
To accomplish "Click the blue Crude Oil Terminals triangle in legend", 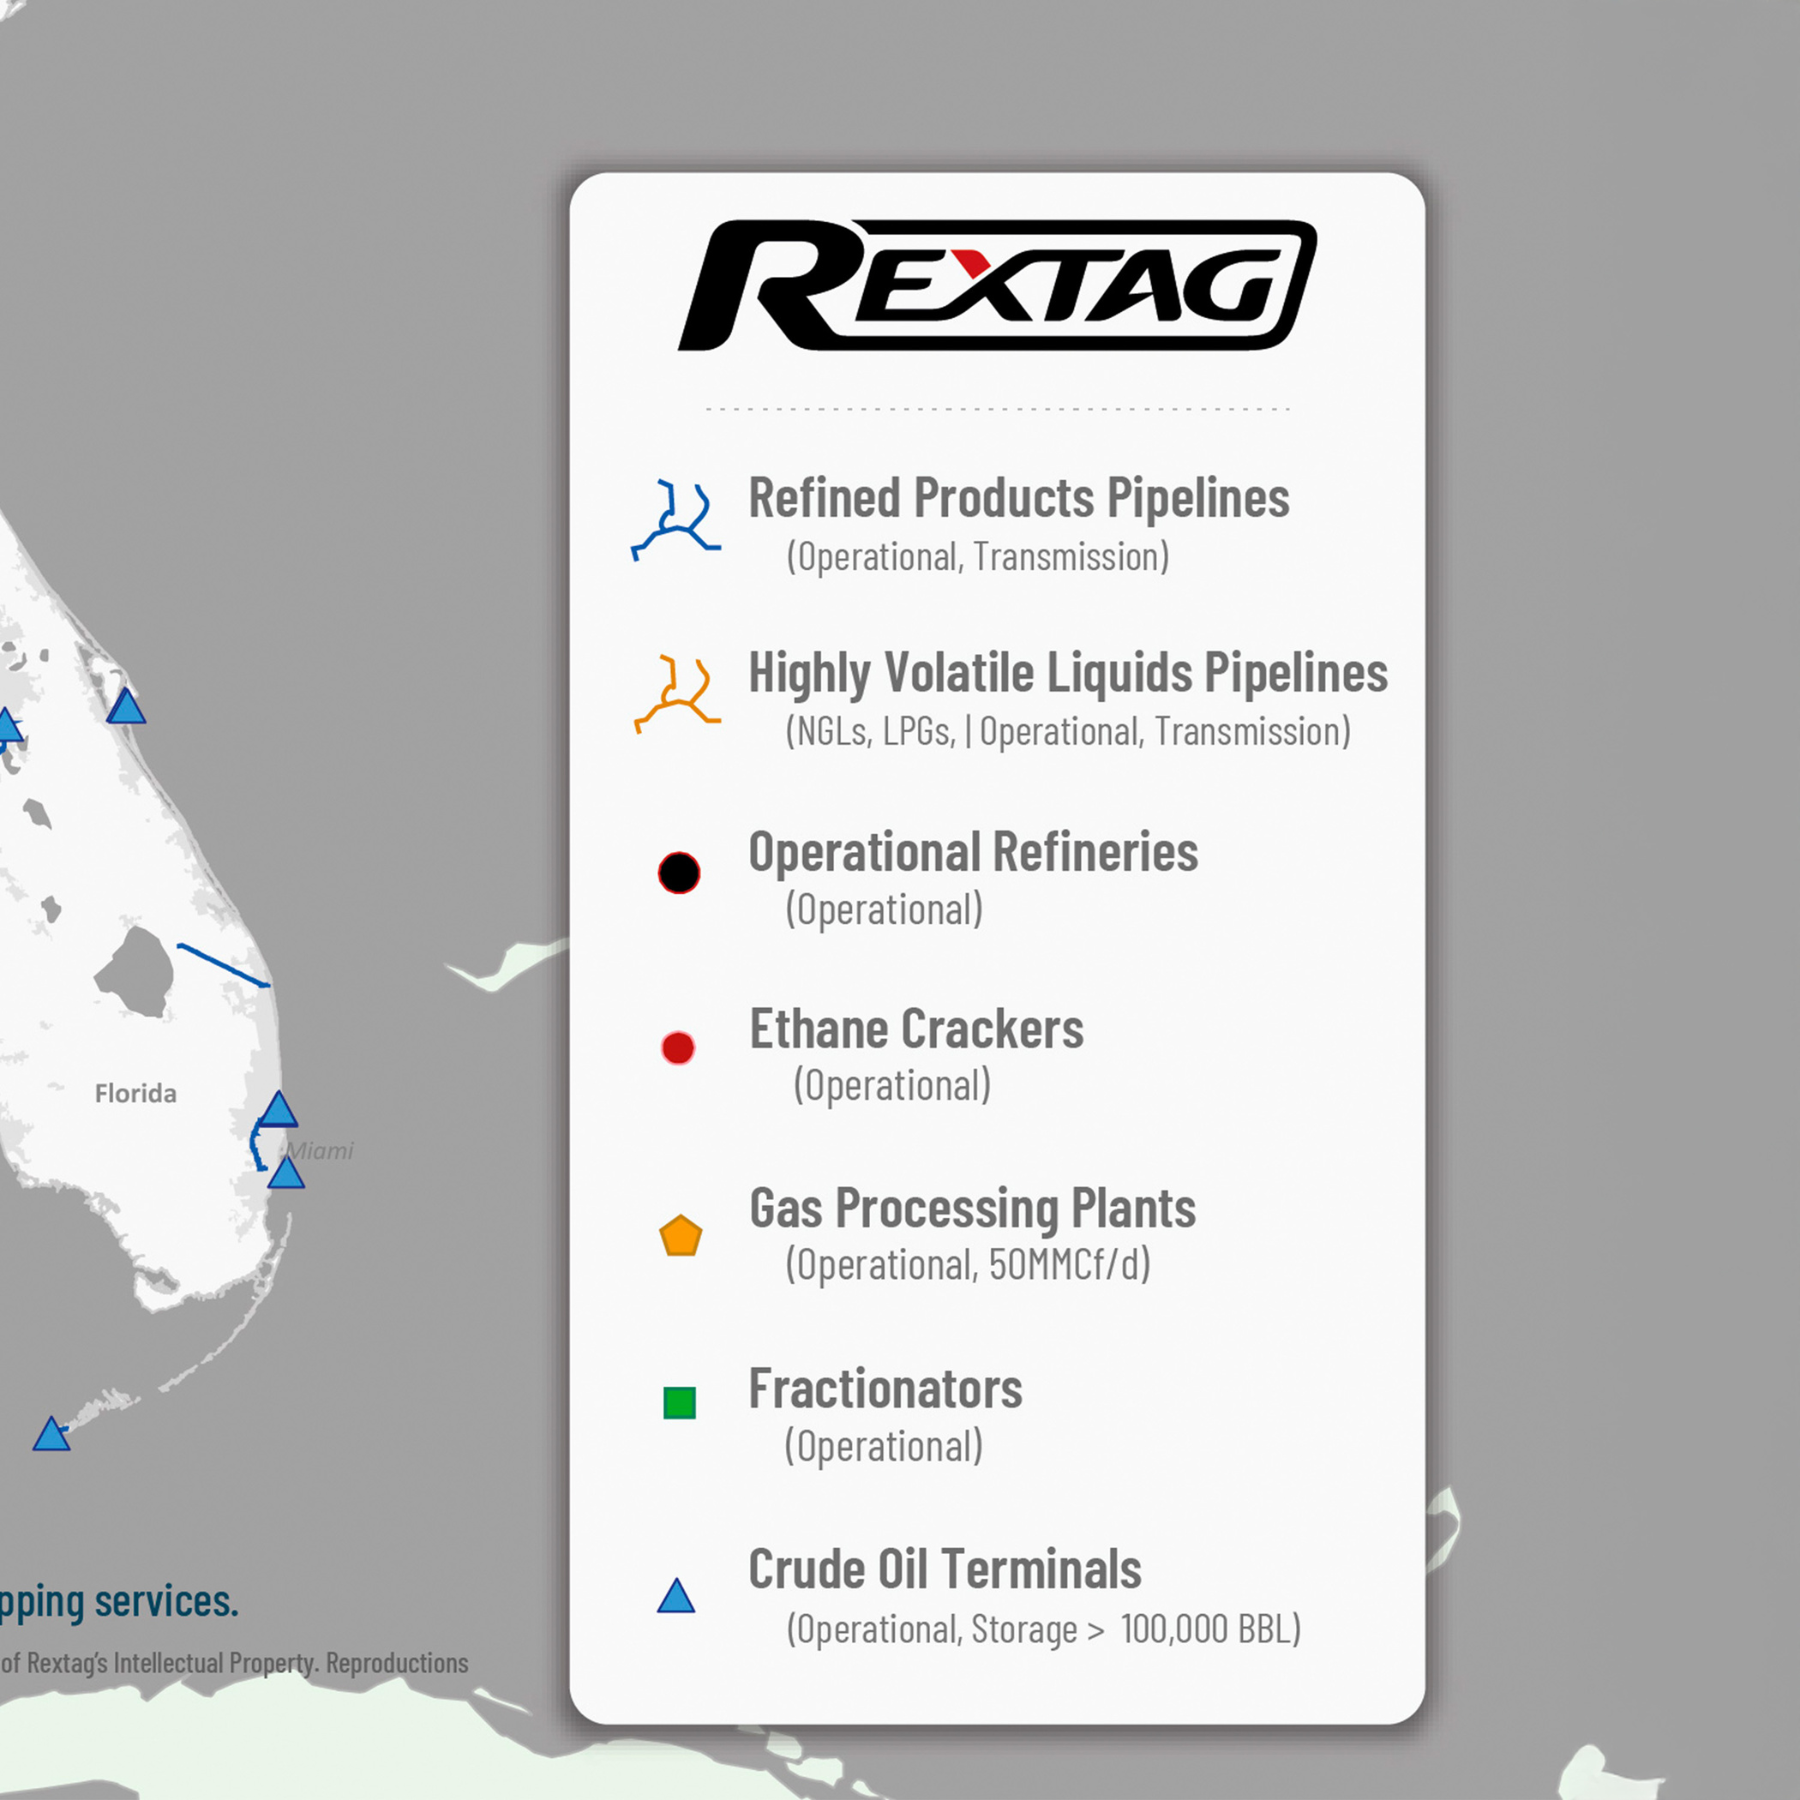I will pyautogui.click(x=676, y=1596).
